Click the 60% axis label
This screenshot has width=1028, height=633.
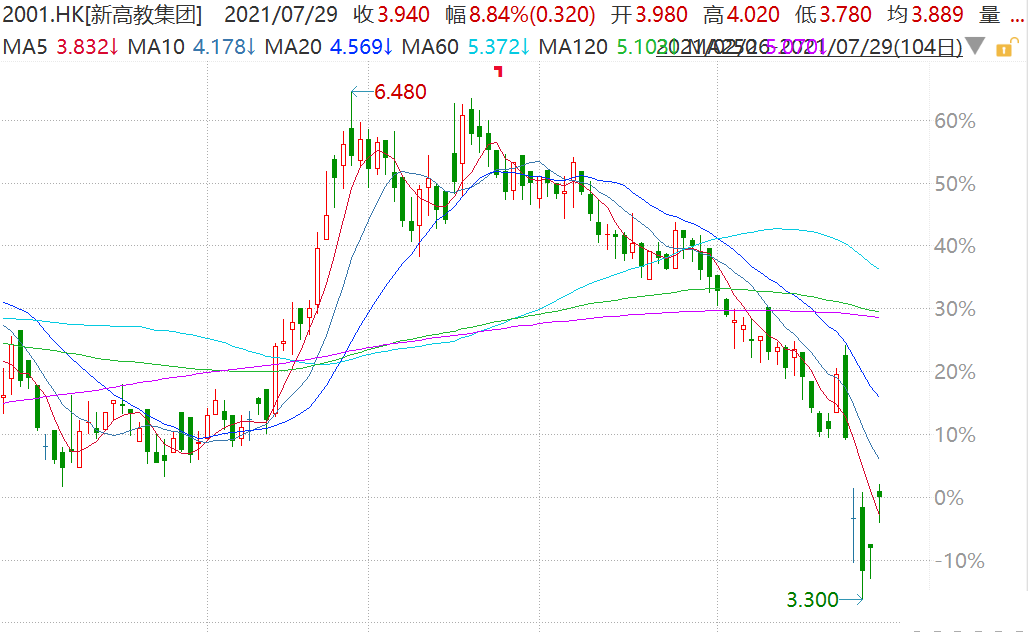[955, 121]
